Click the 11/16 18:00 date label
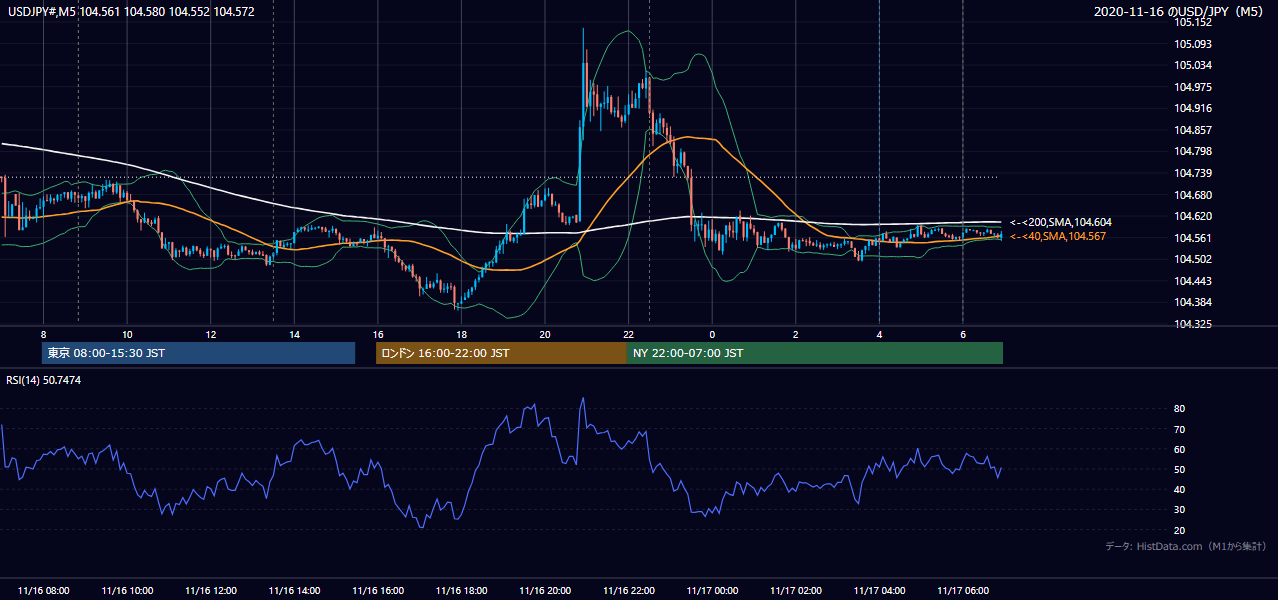Viewport: 1278px width, 600px height. [x=461, y=591]
